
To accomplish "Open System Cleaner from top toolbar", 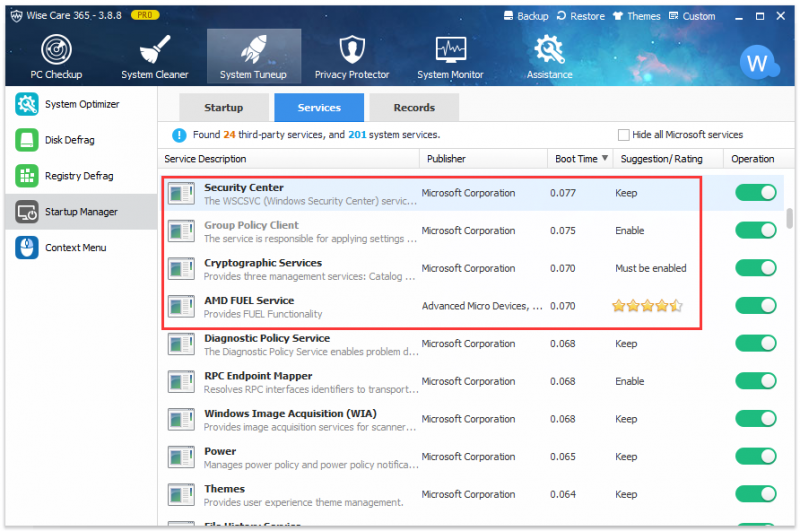I will [x=155, y=57].
